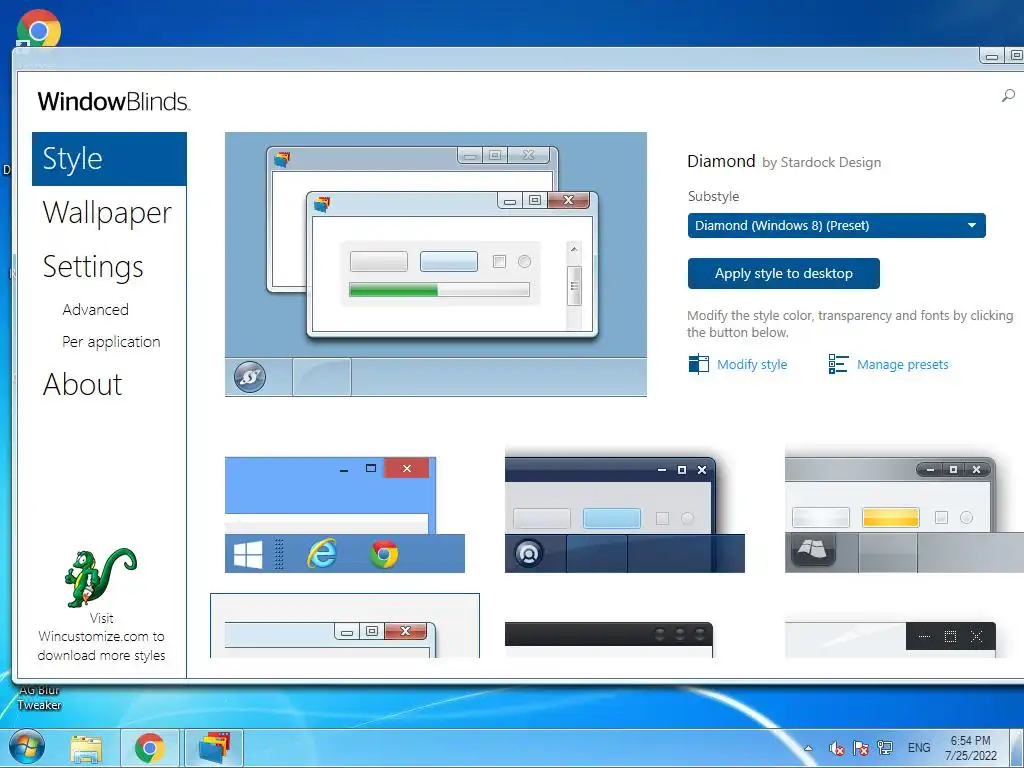Show hidden tray icons arrow
The width and height of the screenshot is (1024, 768).
(x=808, y=748)
